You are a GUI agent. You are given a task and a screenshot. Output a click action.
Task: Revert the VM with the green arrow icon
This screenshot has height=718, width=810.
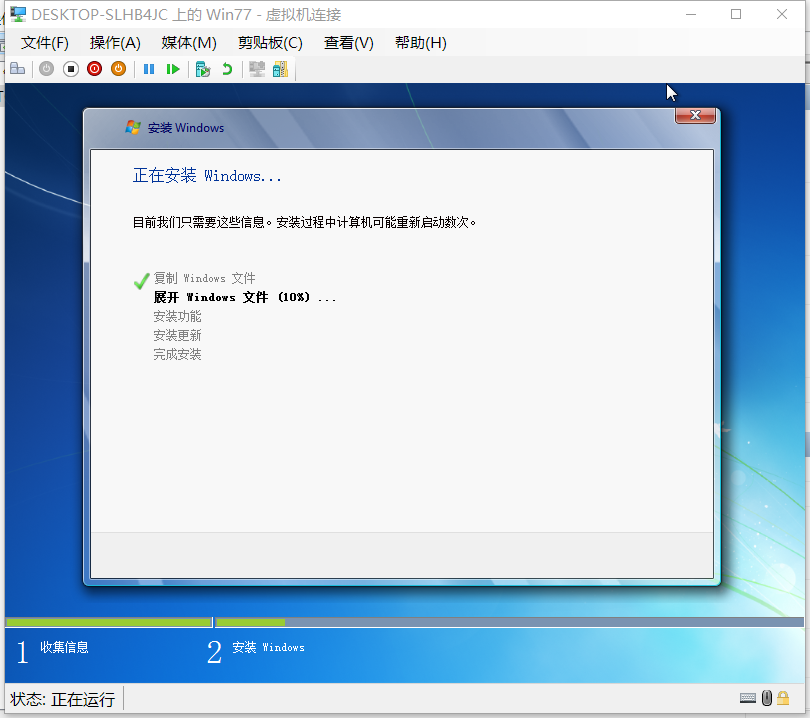[x=227, y=69]
